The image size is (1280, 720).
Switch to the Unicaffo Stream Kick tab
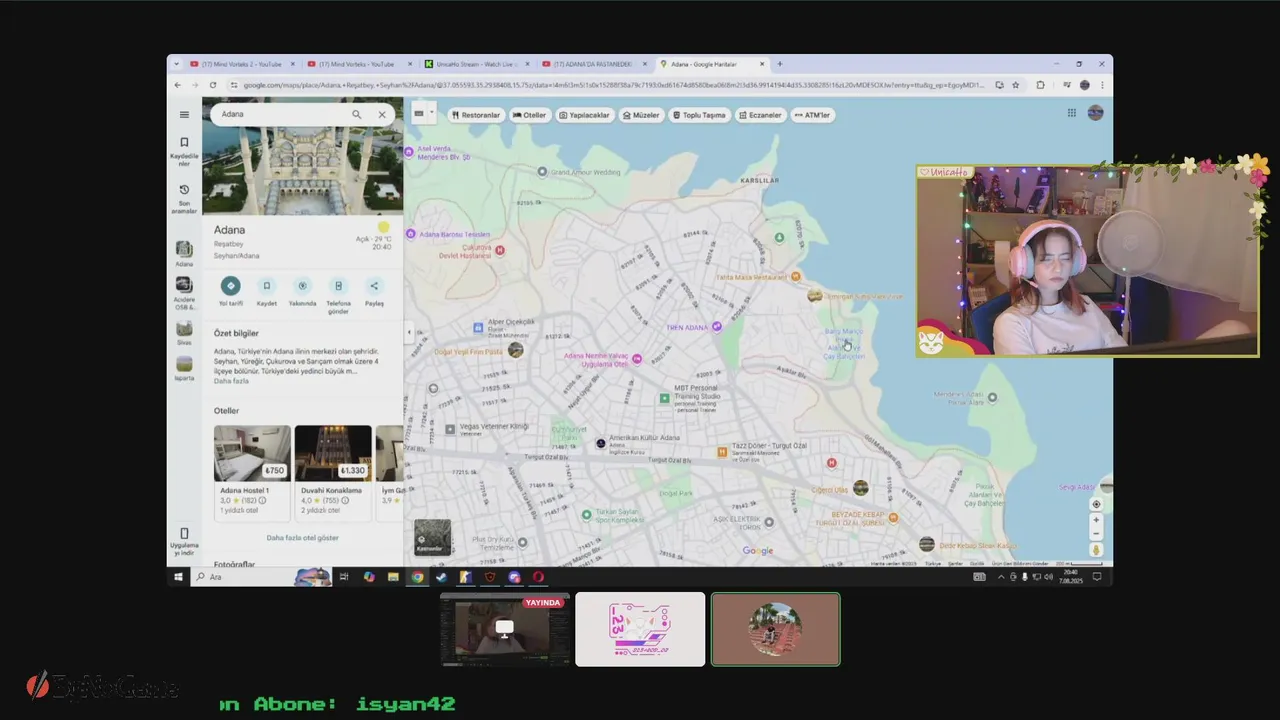click(475, 64)
